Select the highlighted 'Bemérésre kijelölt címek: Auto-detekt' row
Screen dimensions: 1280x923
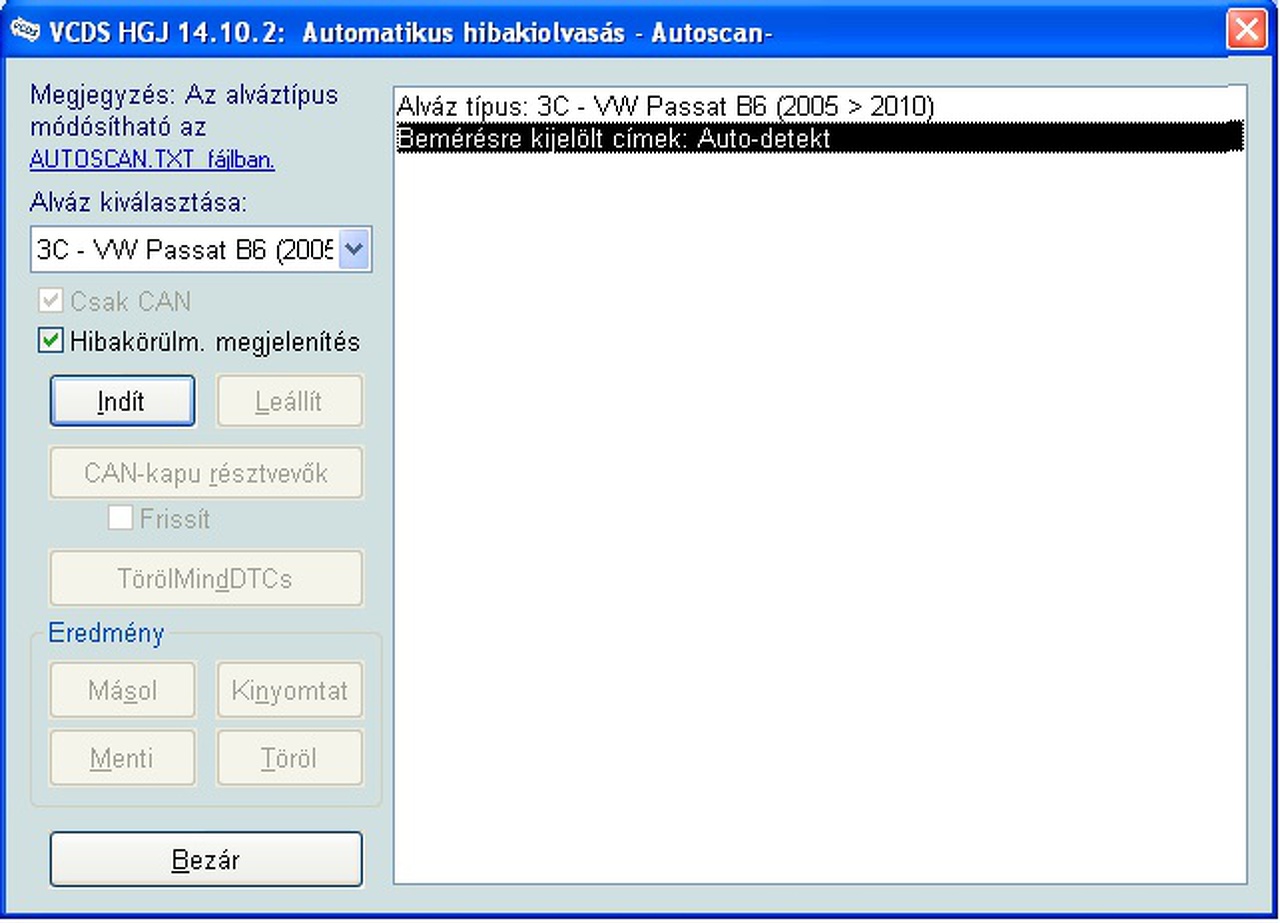point(820,138)
